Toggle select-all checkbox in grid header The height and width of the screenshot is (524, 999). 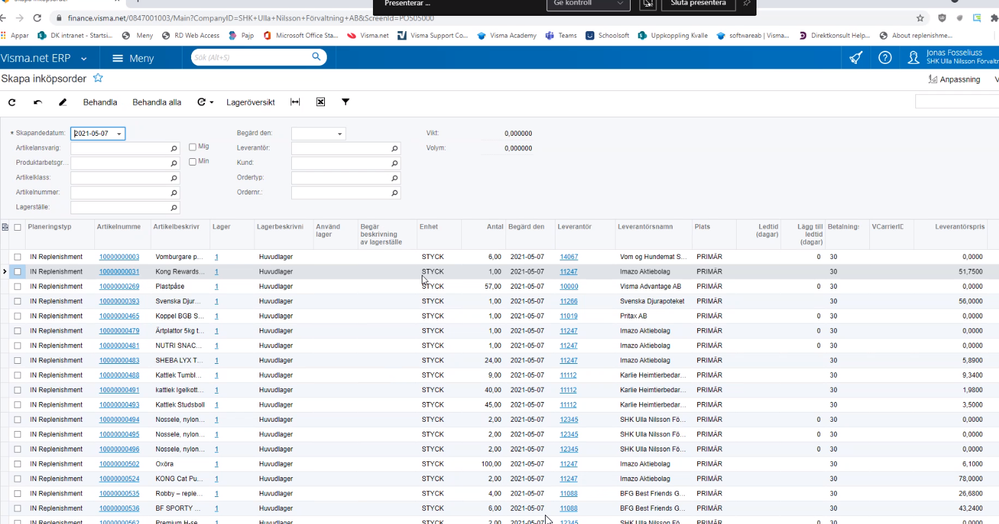(18, 227)
